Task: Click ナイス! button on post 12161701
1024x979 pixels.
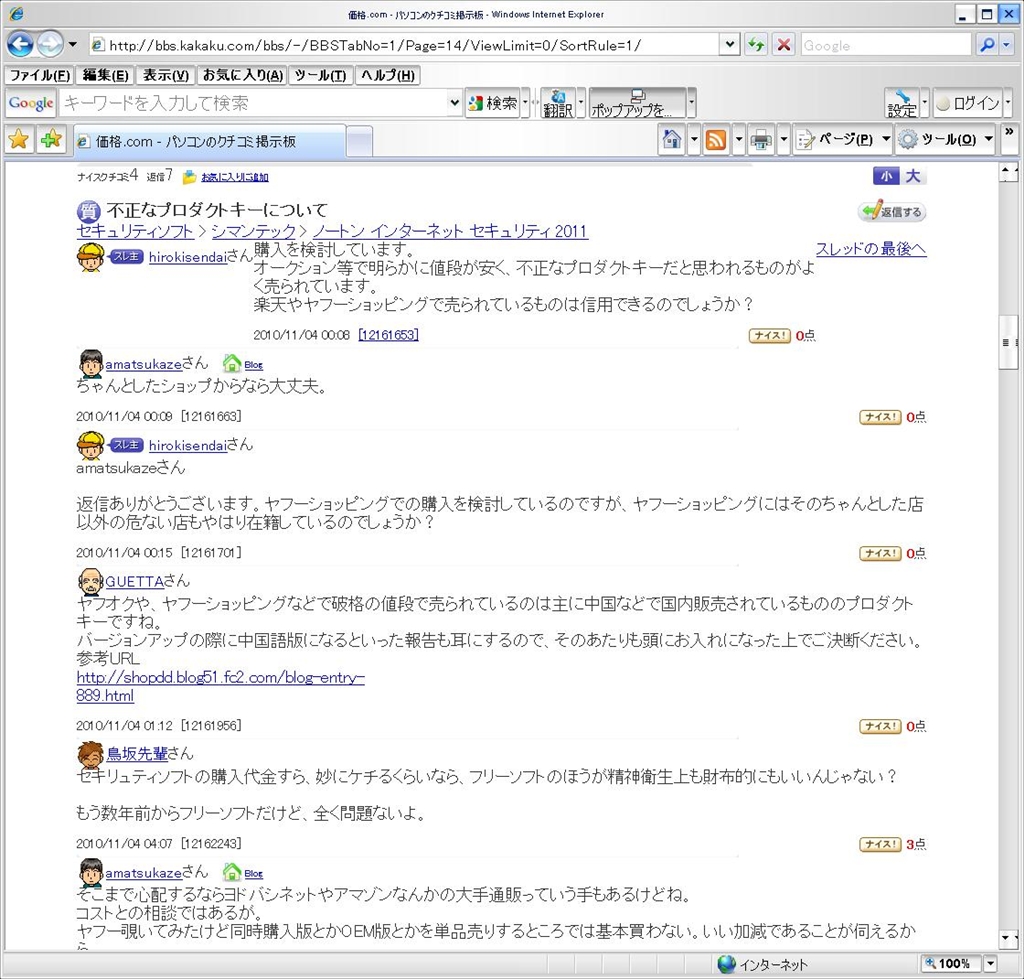Action: pyautogui.click(x=880, y=554)
